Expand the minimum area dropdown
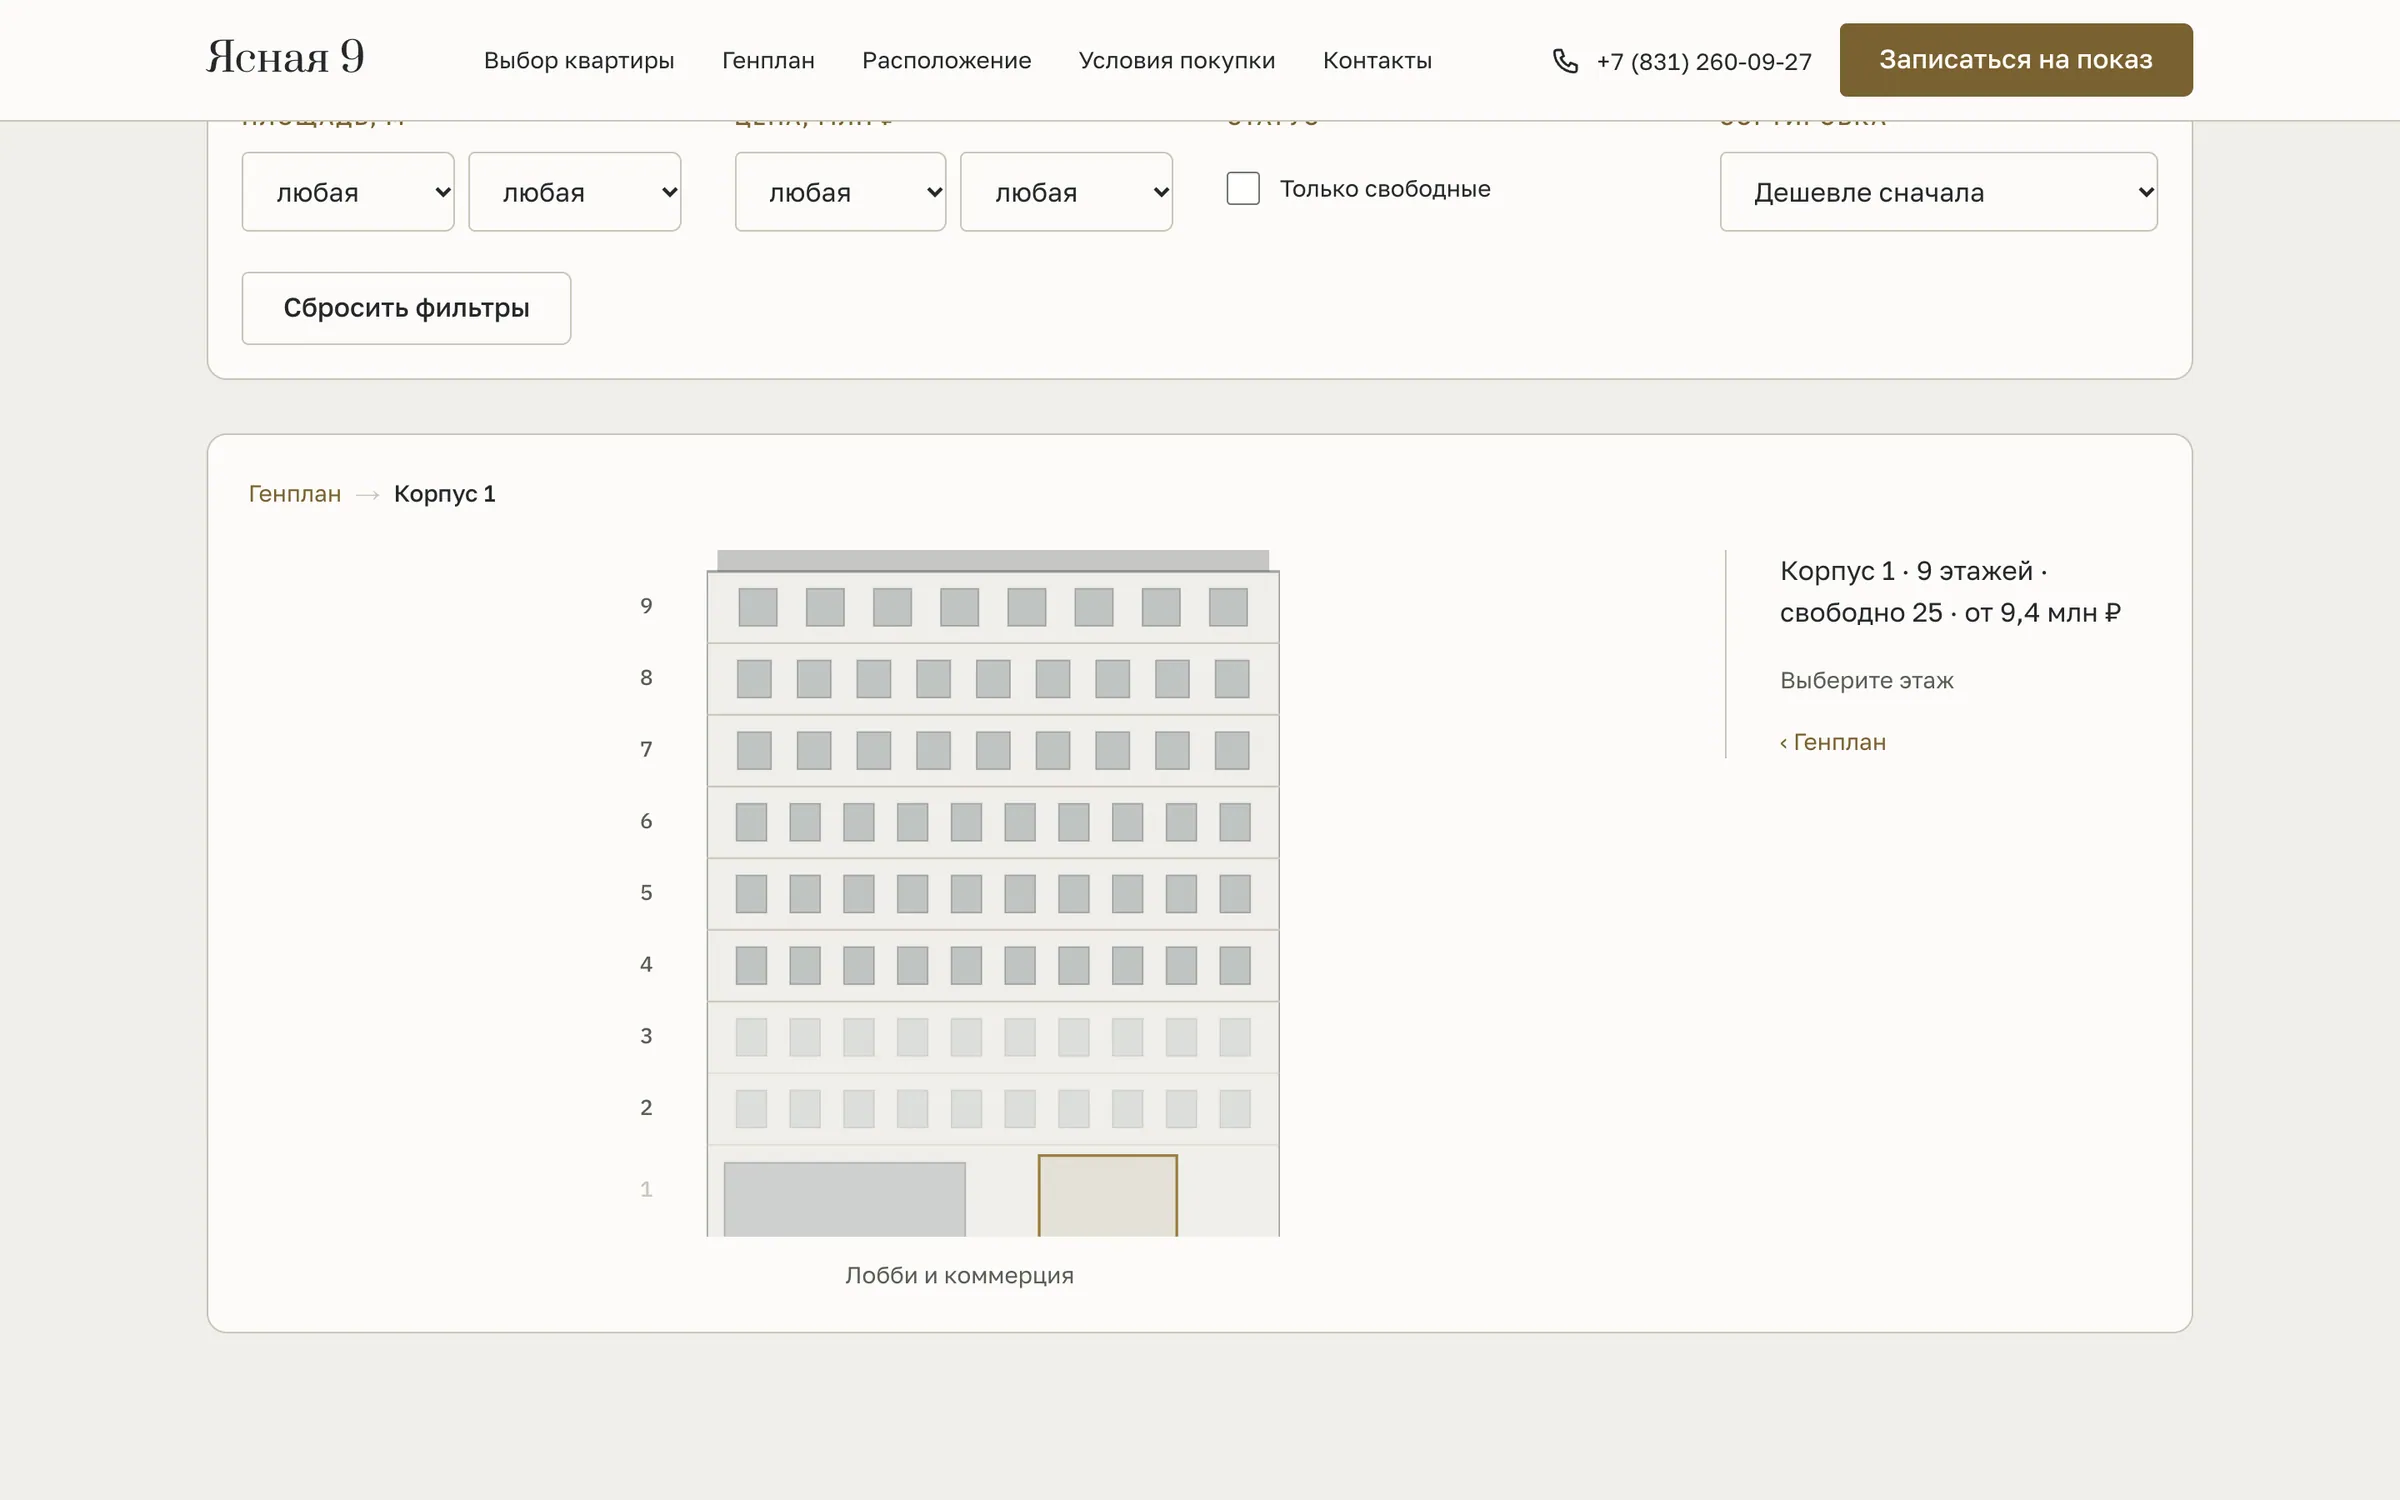 pos(348,192)
